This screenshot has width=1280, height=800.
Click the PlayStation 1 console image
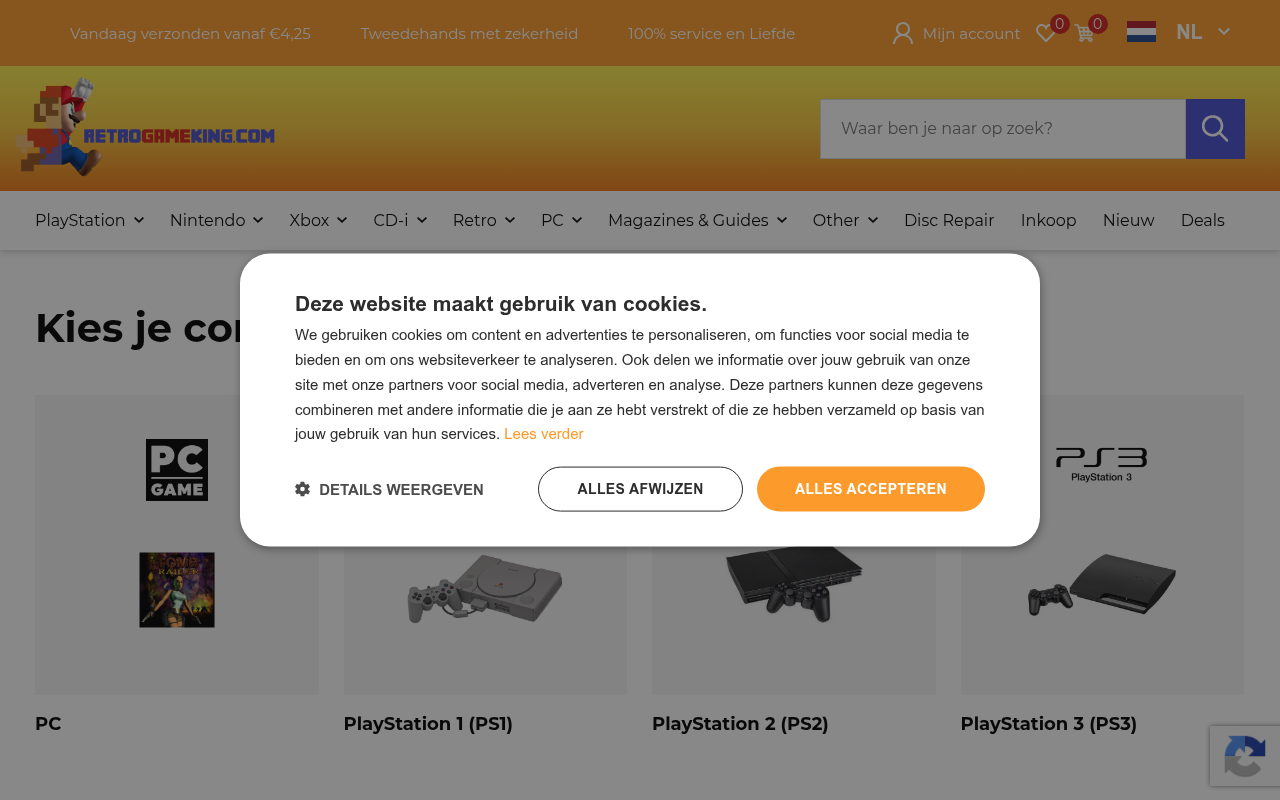(x=485, y=588)
